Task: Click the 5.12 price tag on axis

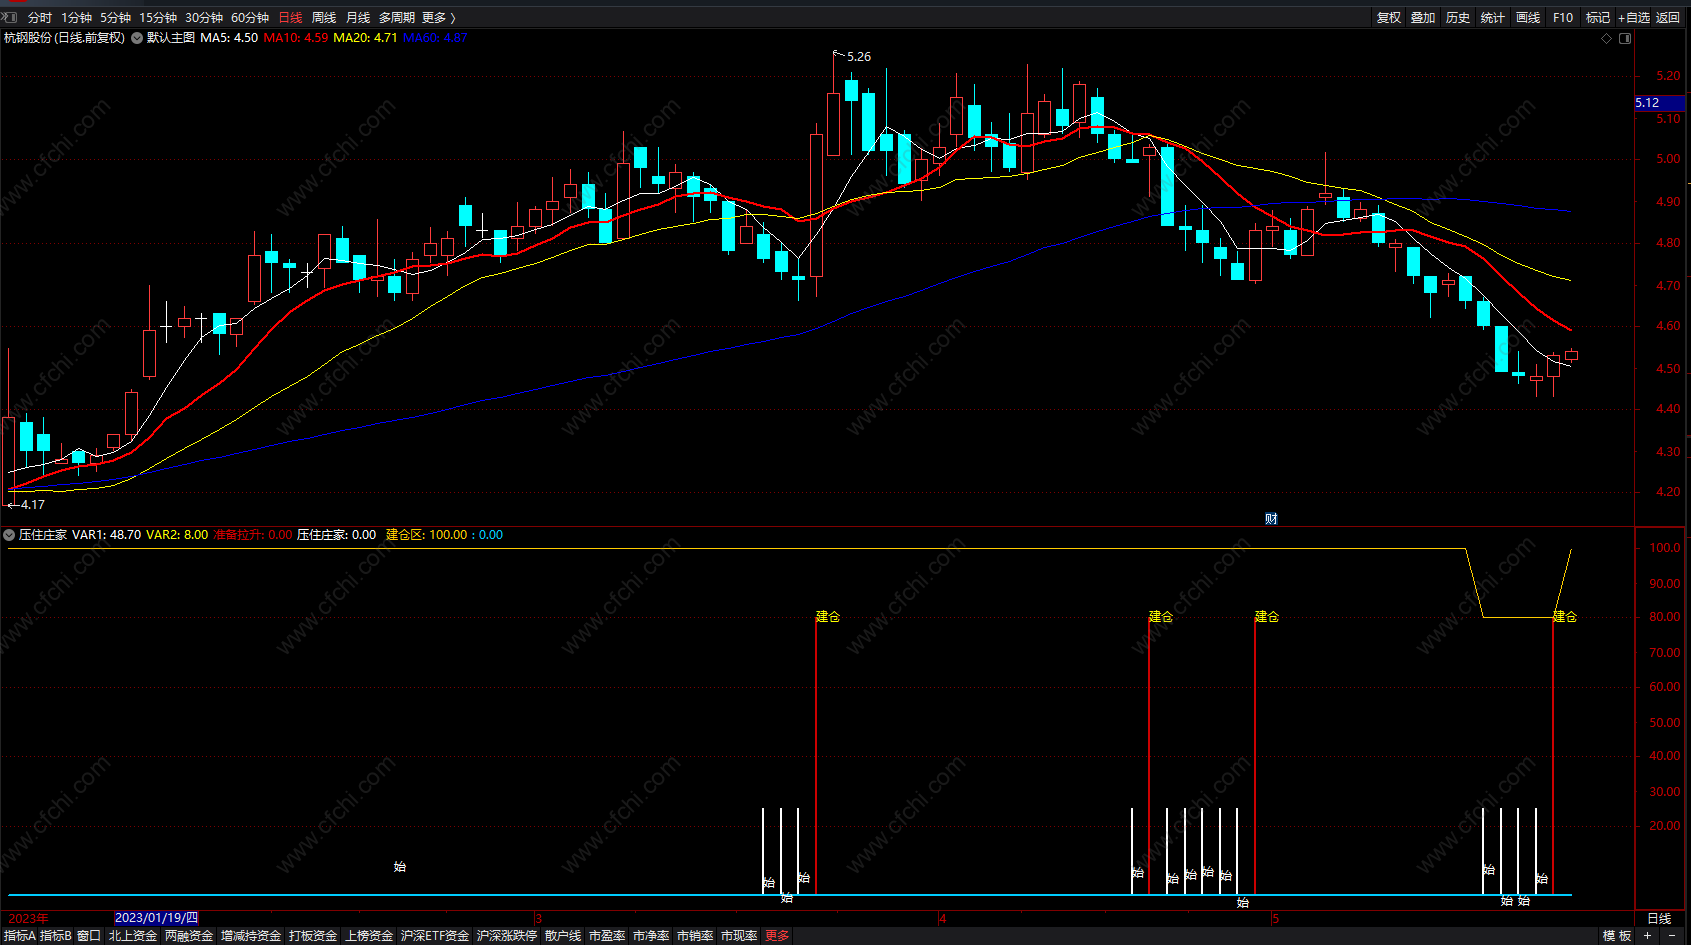Action: (x=1660, y=103)
